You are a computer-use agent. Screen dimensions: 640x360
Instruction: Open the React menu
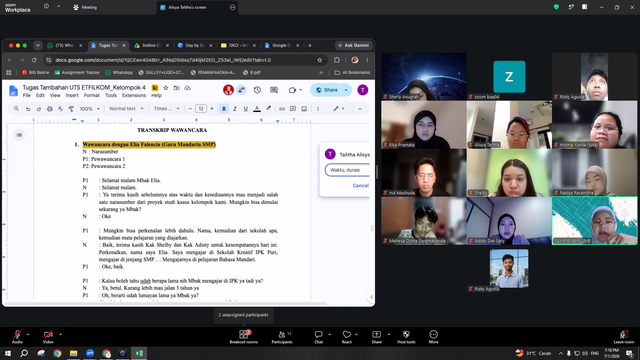tap(347, 337)
